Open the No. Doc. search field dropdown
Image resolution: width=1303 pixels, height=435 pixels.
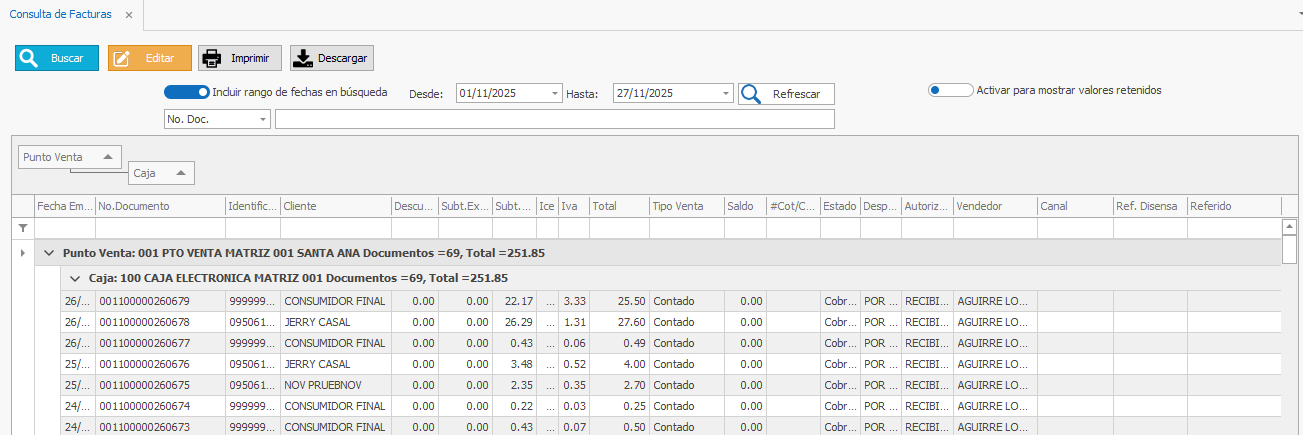(x=264, y=119)
